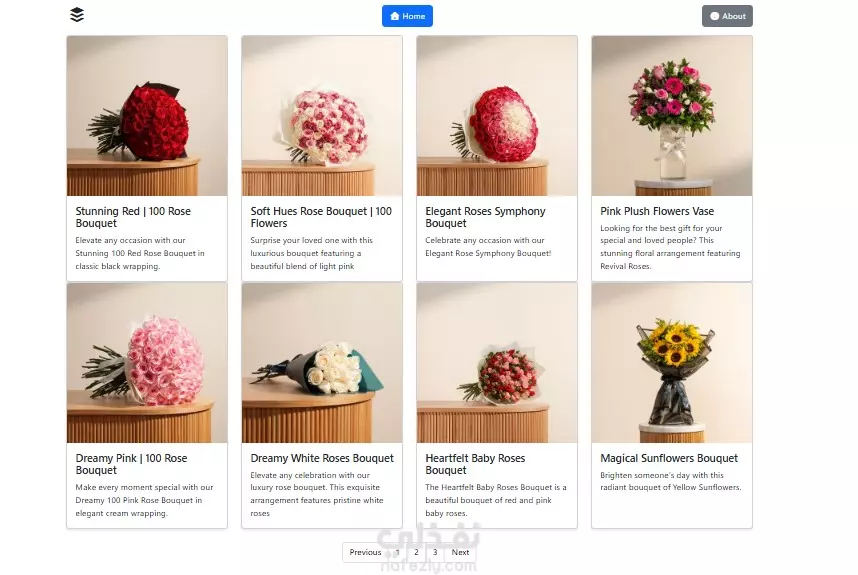
Task: Jump to page 2 in pagination
Action: 416,553
